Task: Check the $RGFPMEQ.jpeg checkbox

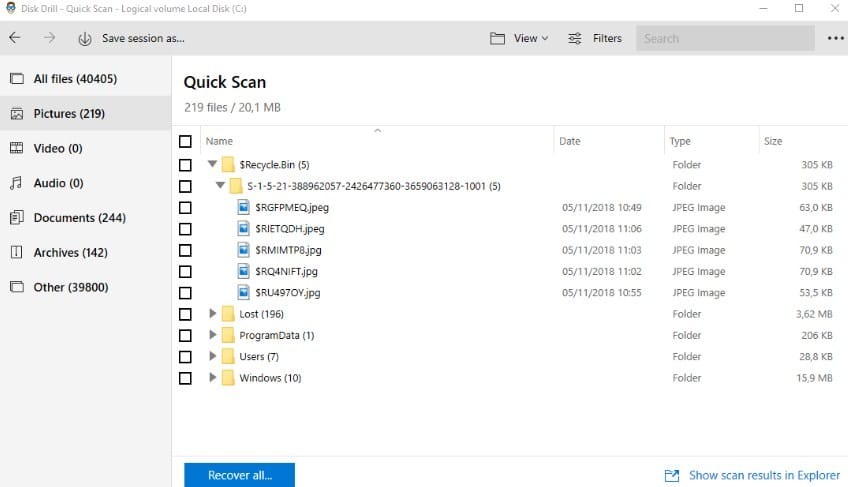Action: click(x=185, y=208)
